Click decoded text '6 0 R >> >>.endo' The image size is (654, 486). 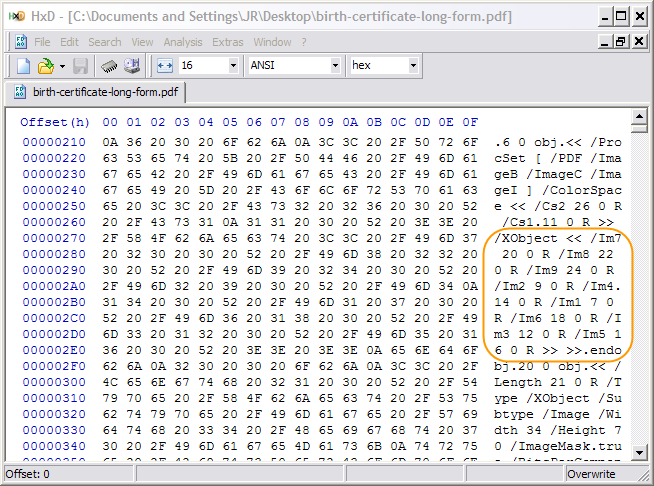click(x=558, y=350)
